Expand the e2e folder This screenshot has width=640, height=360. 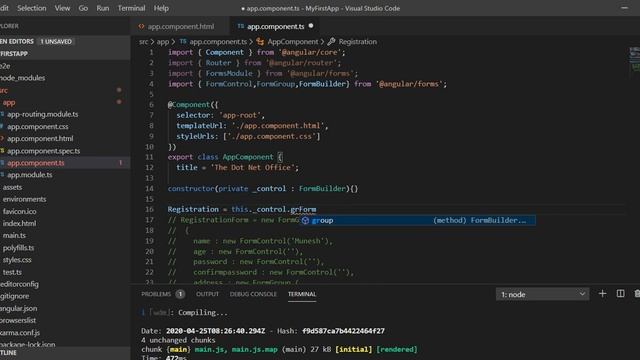click(5, 66)
